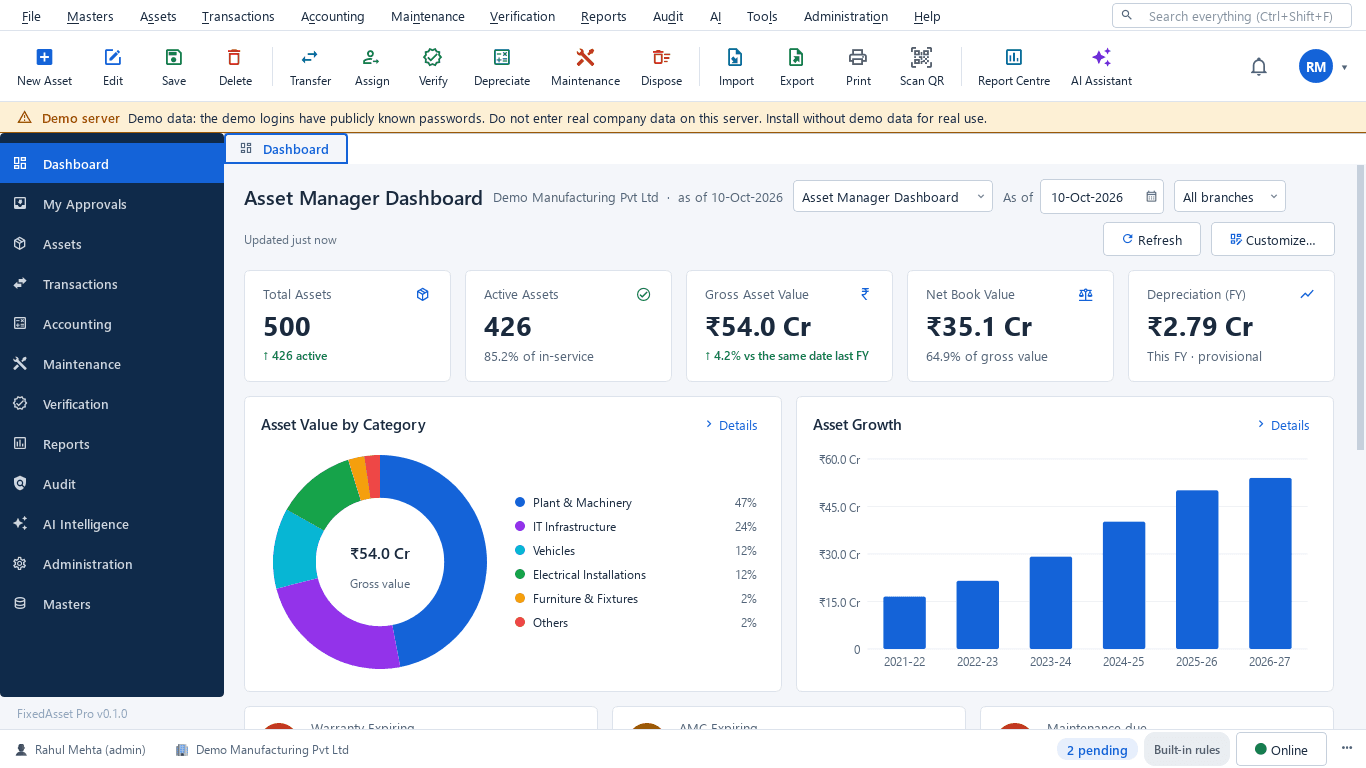Viewport: 1366px width, 768px height.
Task: Open Assets in the sidebar
Action: tap(112, 244)
